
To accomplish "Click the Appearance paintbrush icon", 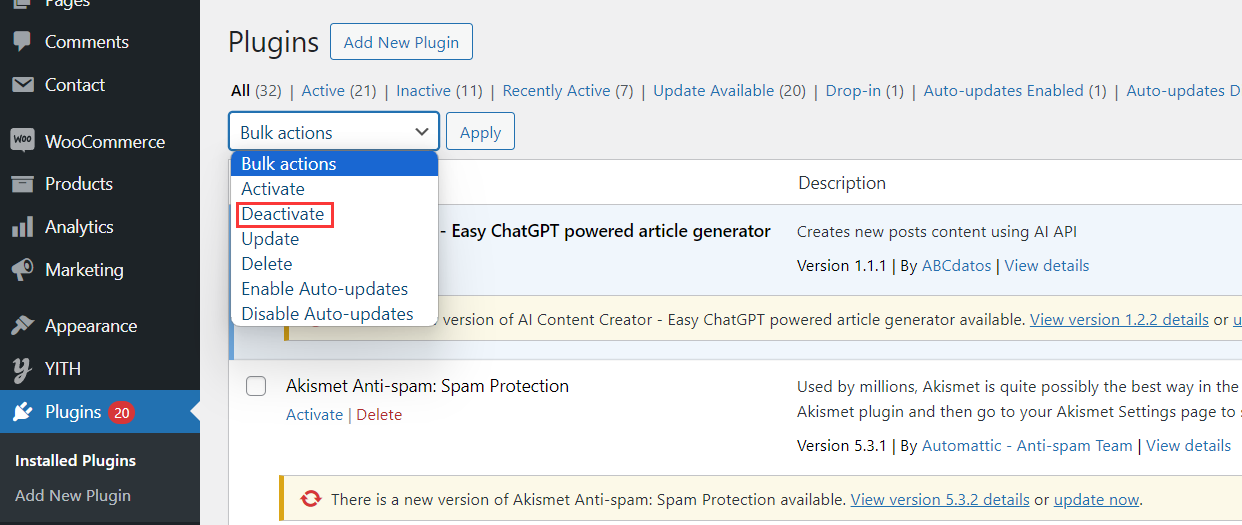I will [22, 326].
